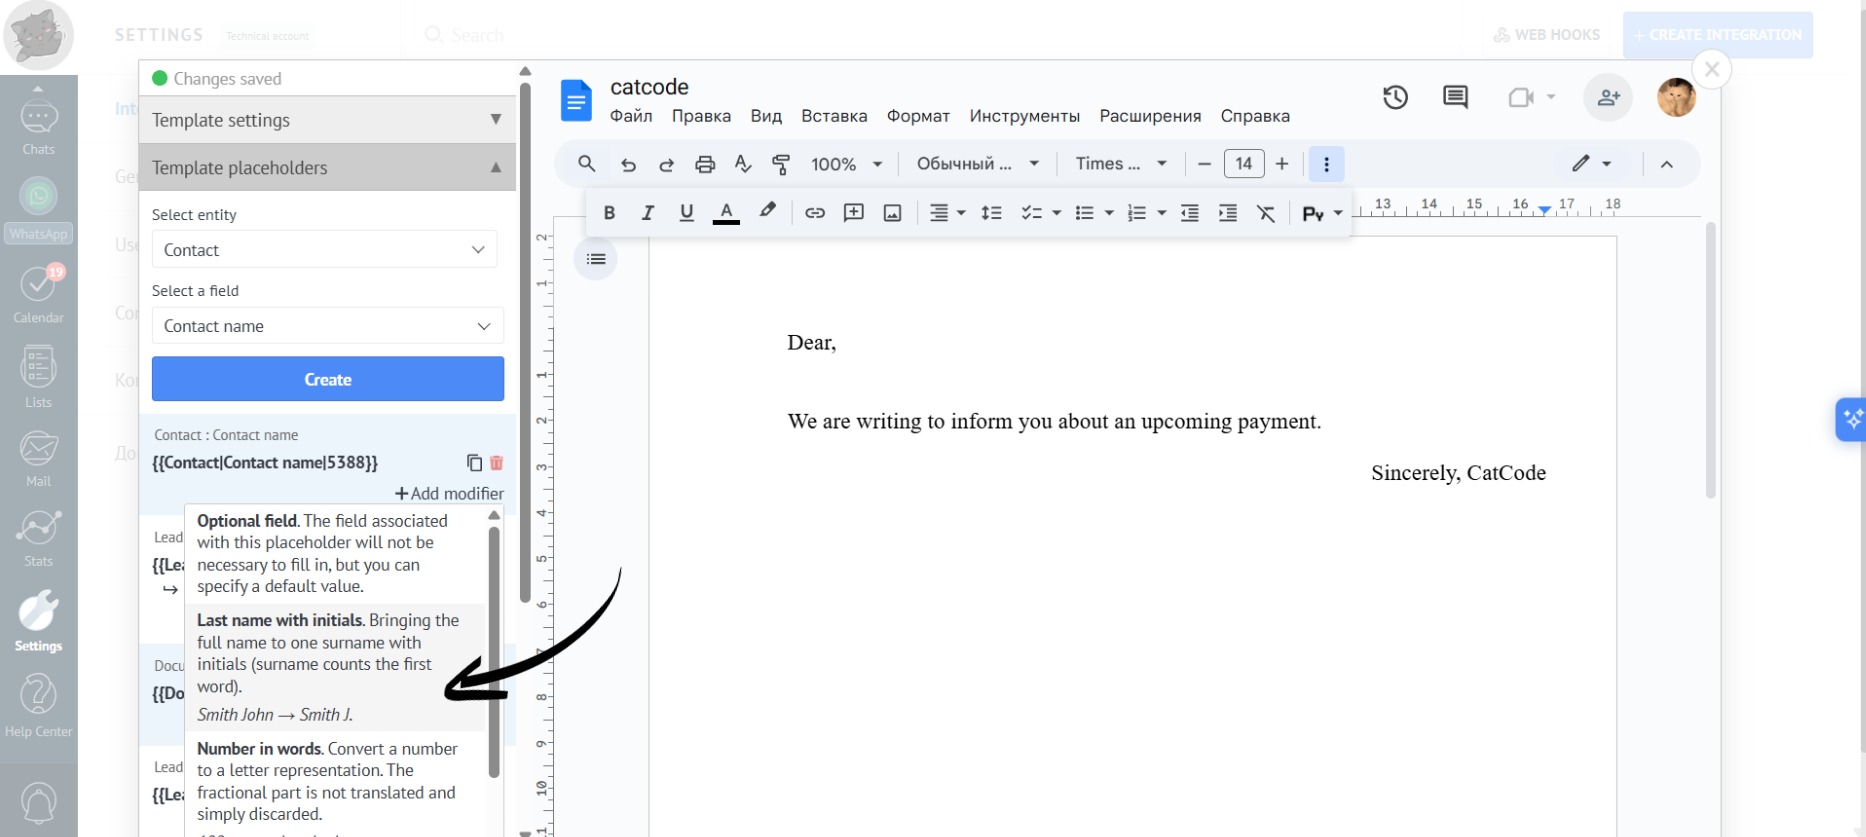The height and width of the screenshot is (837, 1866).
Task: Click the Add modifier link
Action: click(x=449, y=494)
